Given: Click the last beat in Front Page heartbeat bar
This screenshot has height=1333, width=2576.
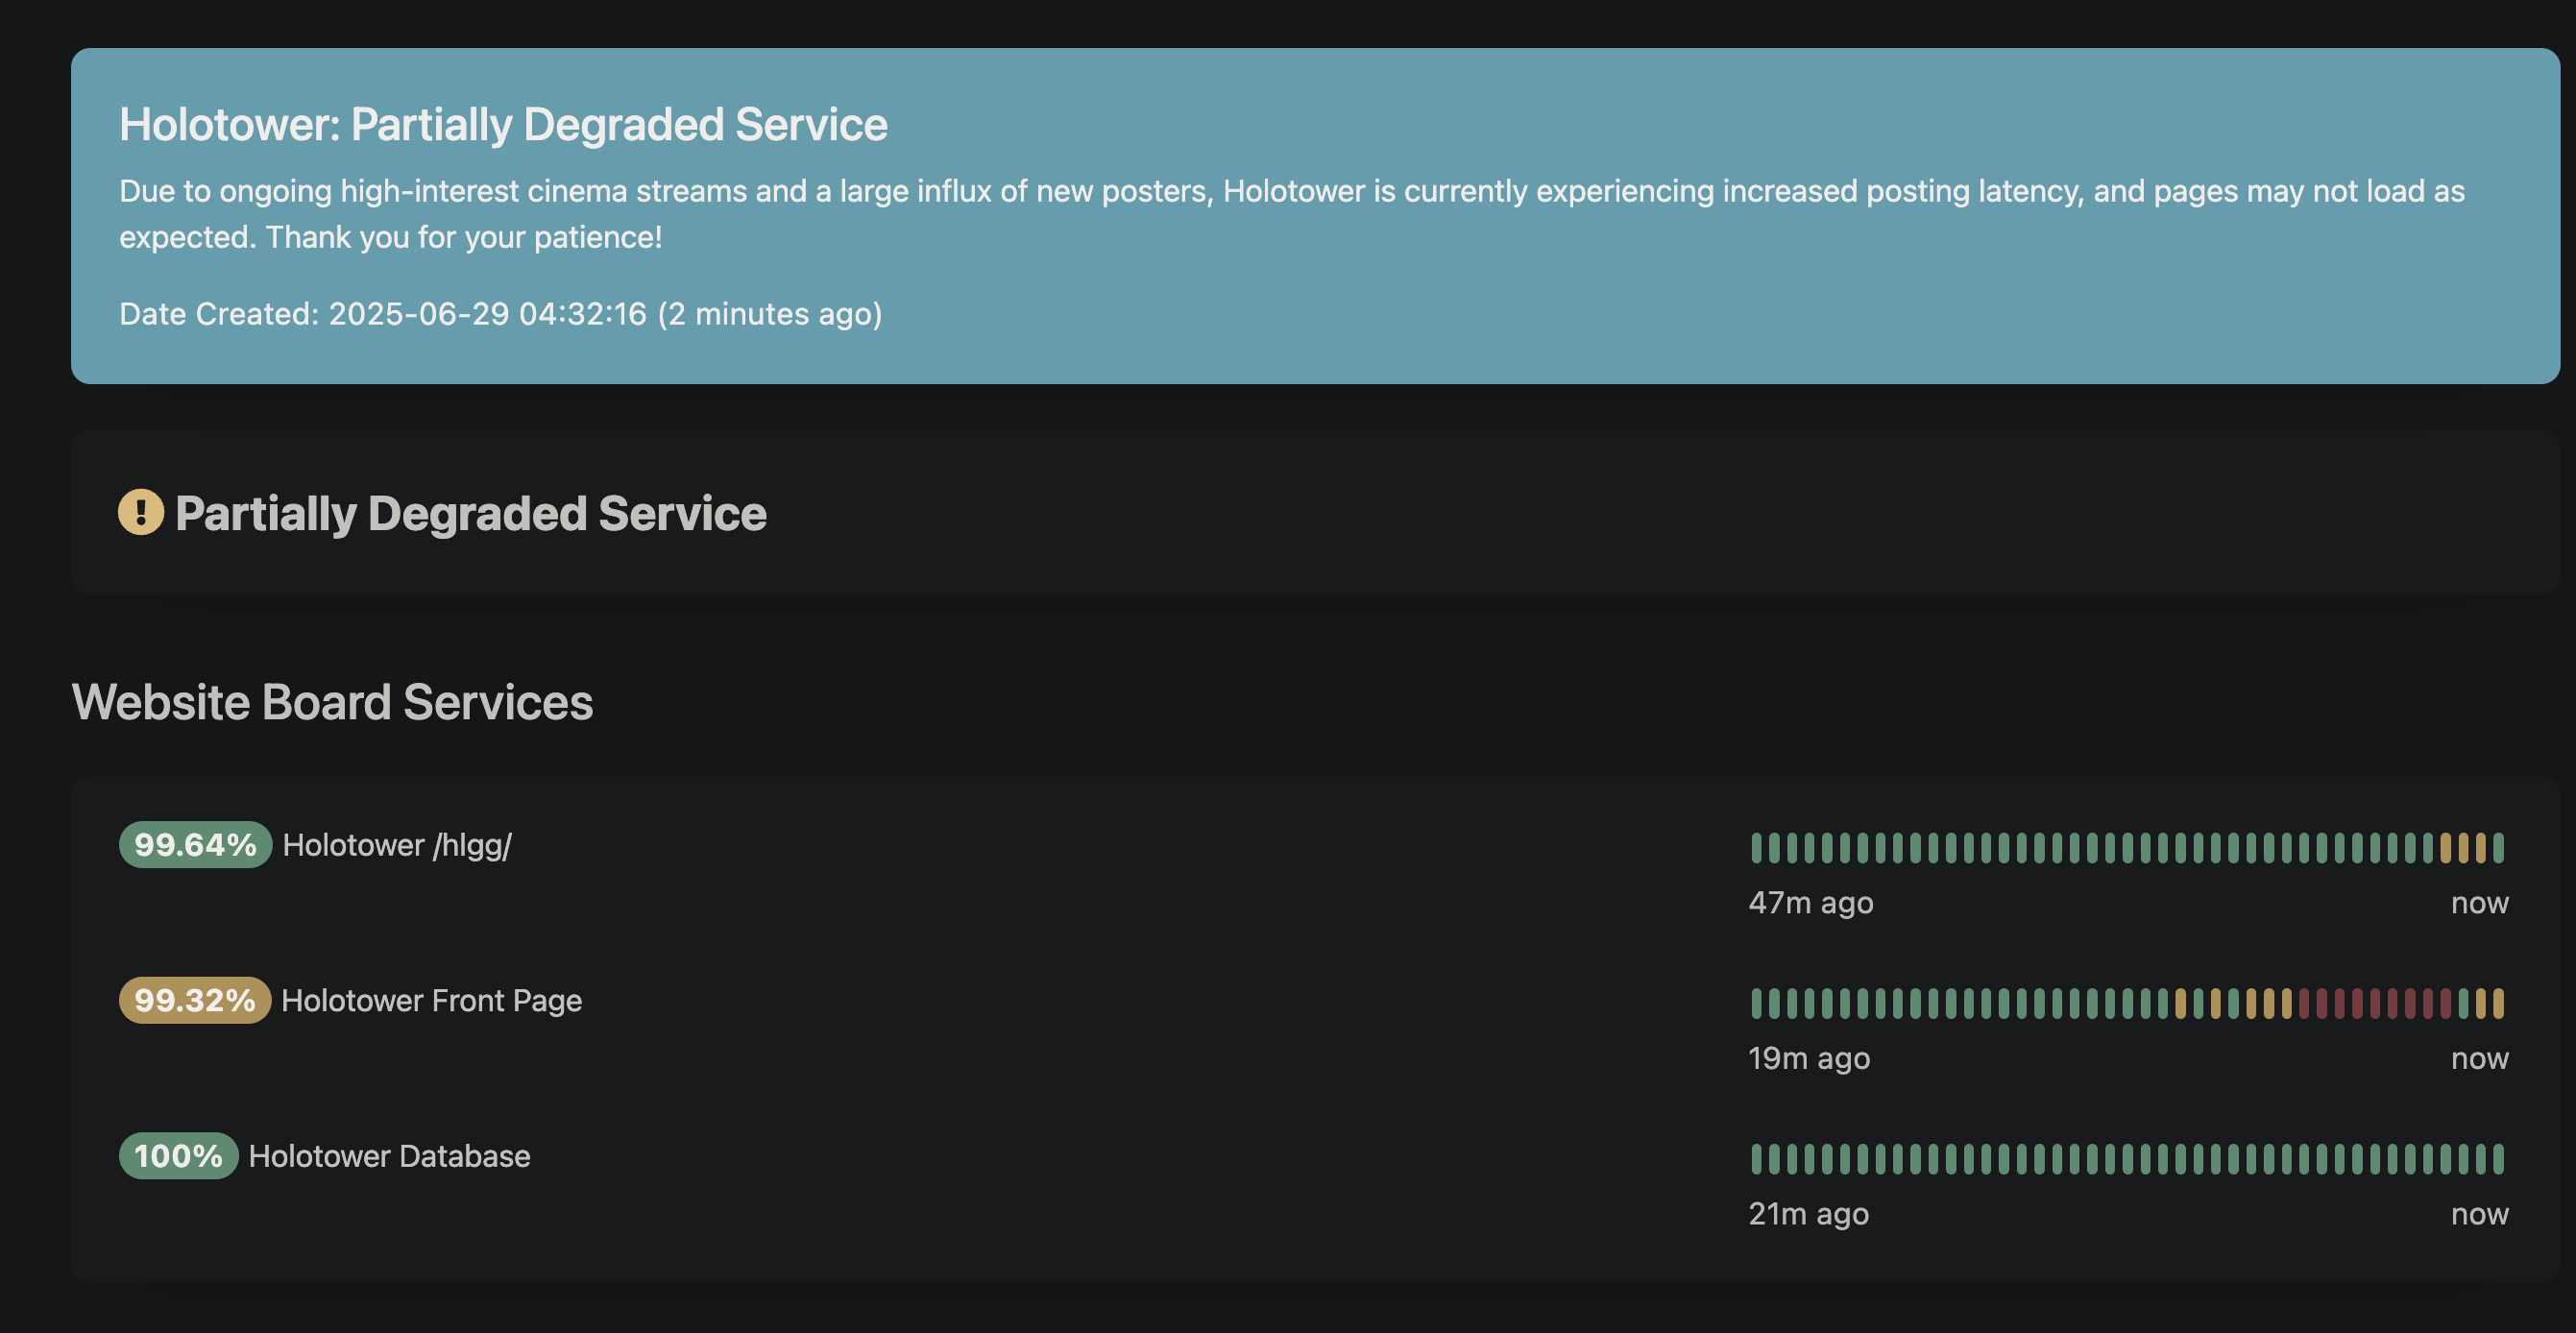Looking at the screenshot, I should 2499,1003.
